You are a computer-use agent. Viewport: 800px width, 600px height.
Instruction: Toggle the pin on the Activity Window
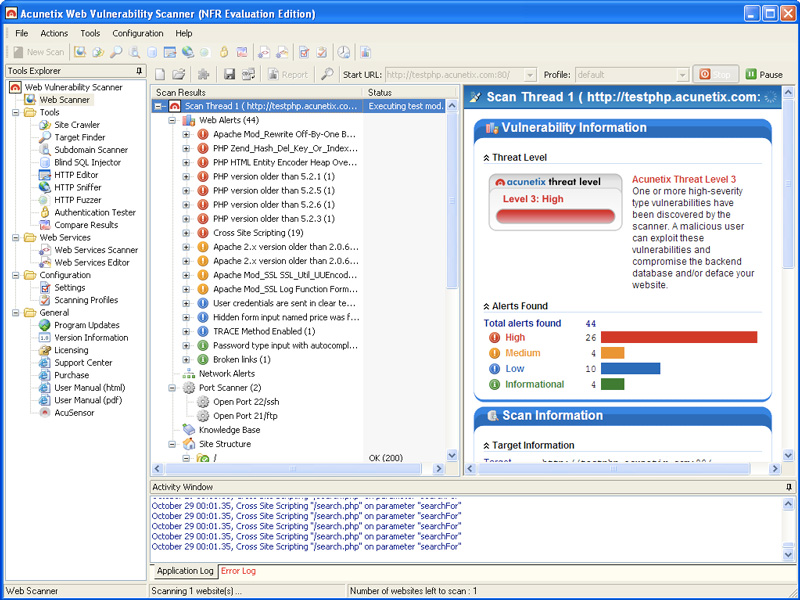click(789, 487)
